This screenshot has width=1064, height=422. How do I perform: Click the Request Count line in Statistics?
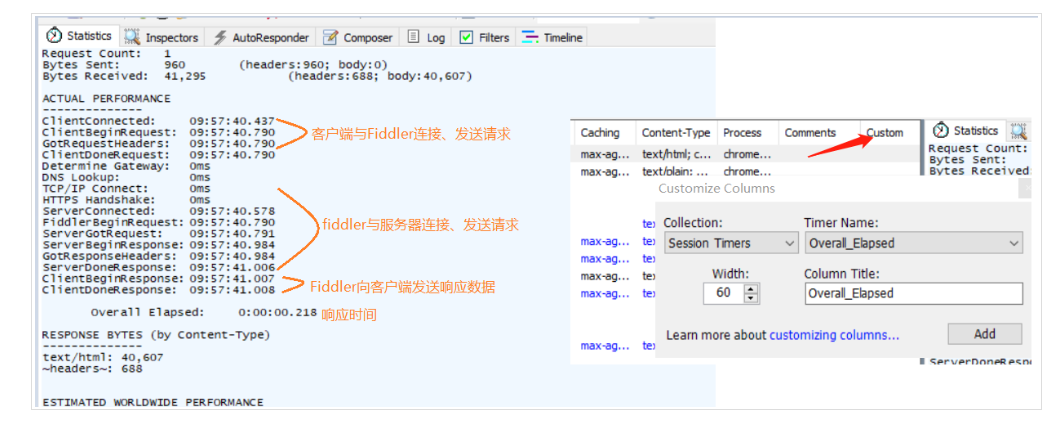pos(107,54)
